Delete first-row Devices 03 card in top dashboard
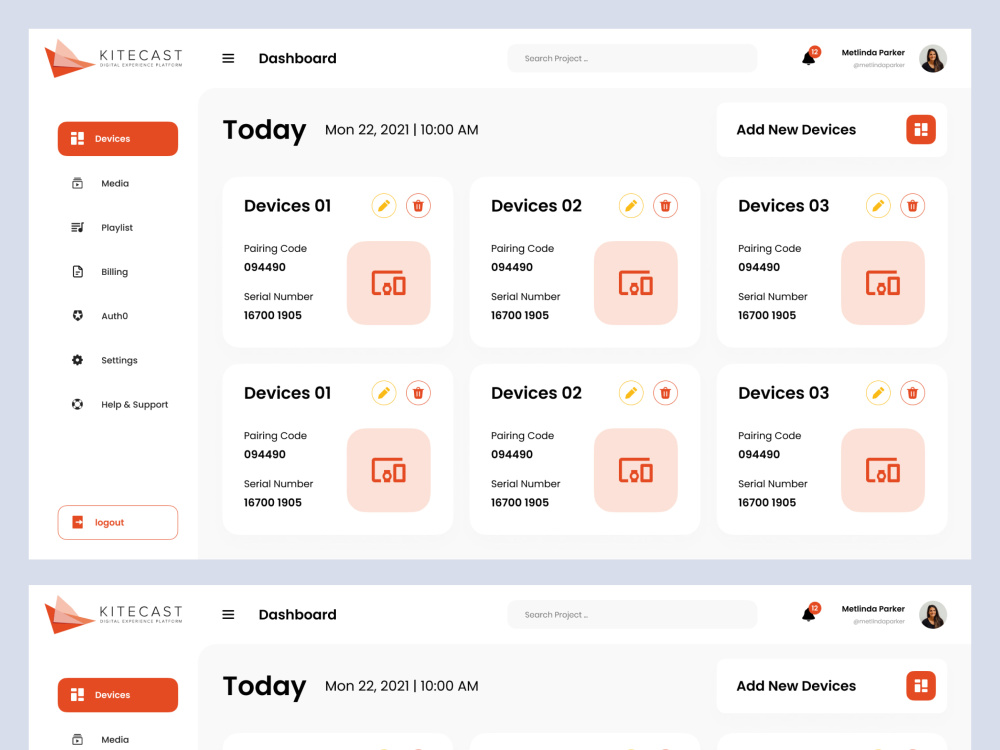1000x750 pixels. (x=913, y=206)
